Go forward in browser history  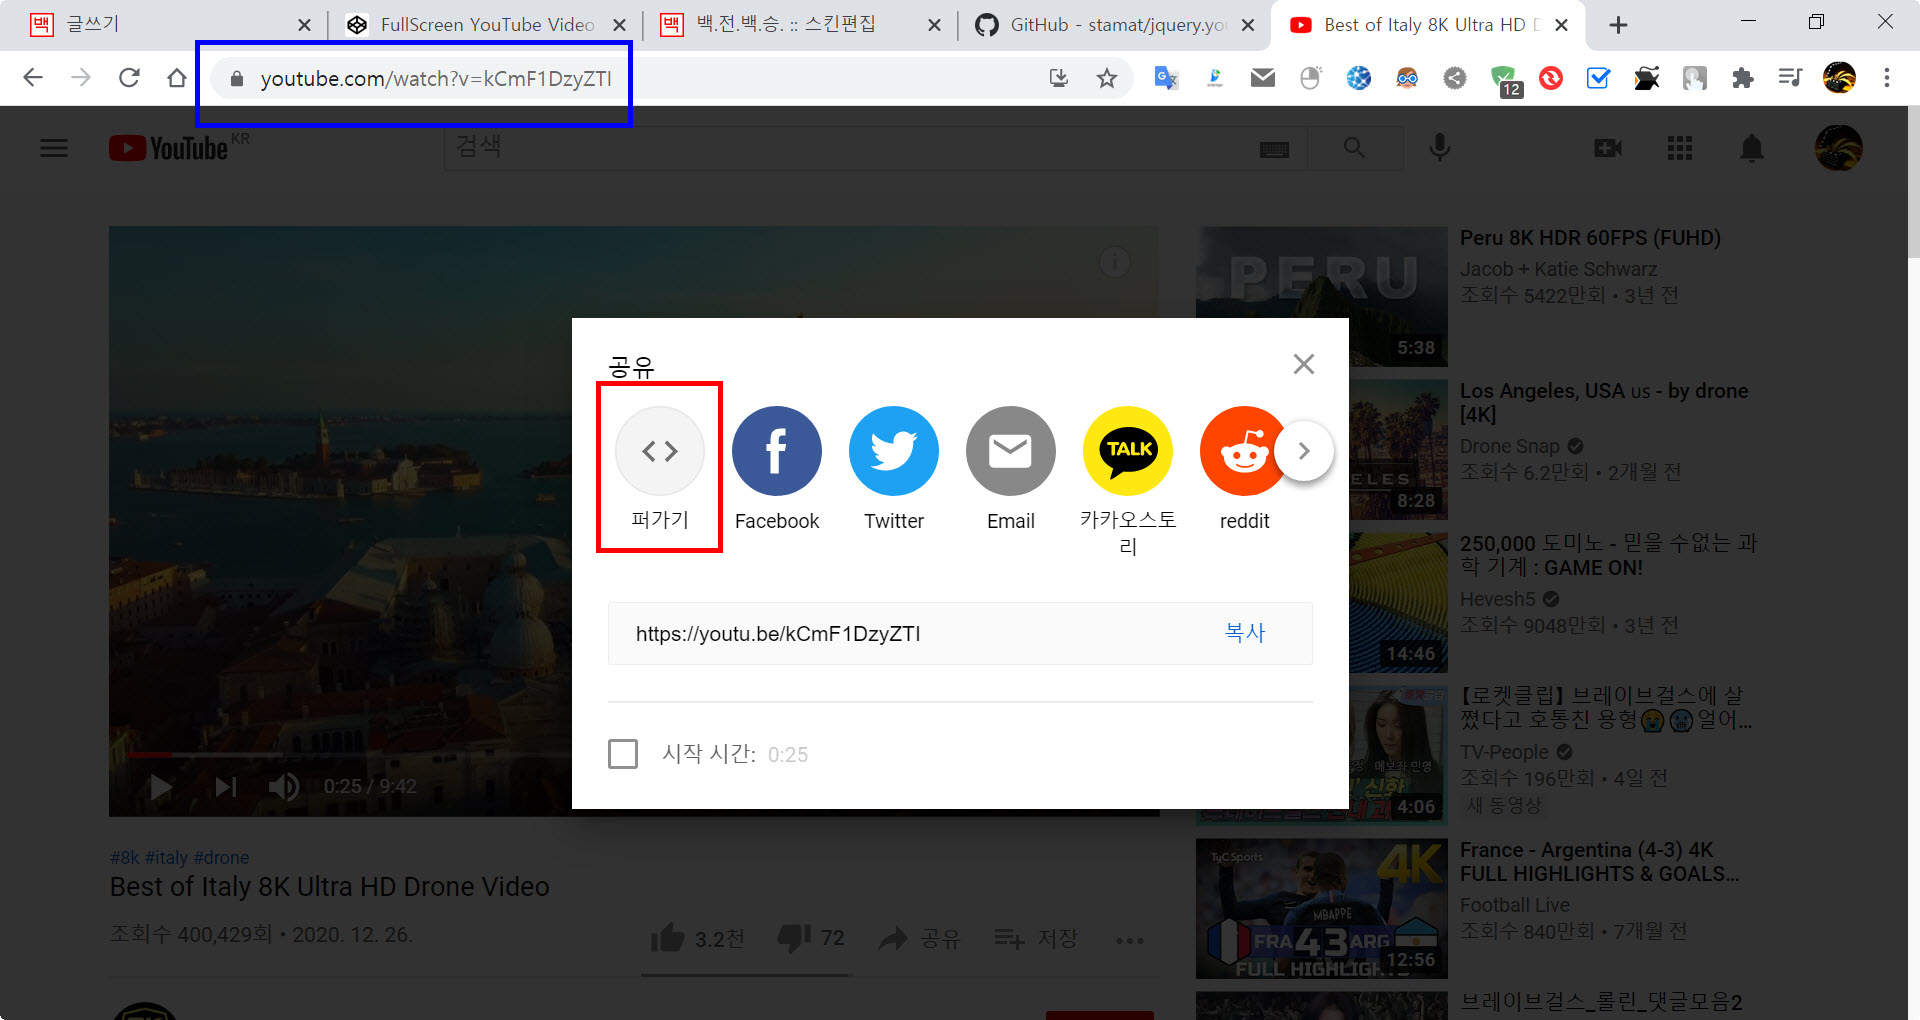click(81, 78)
